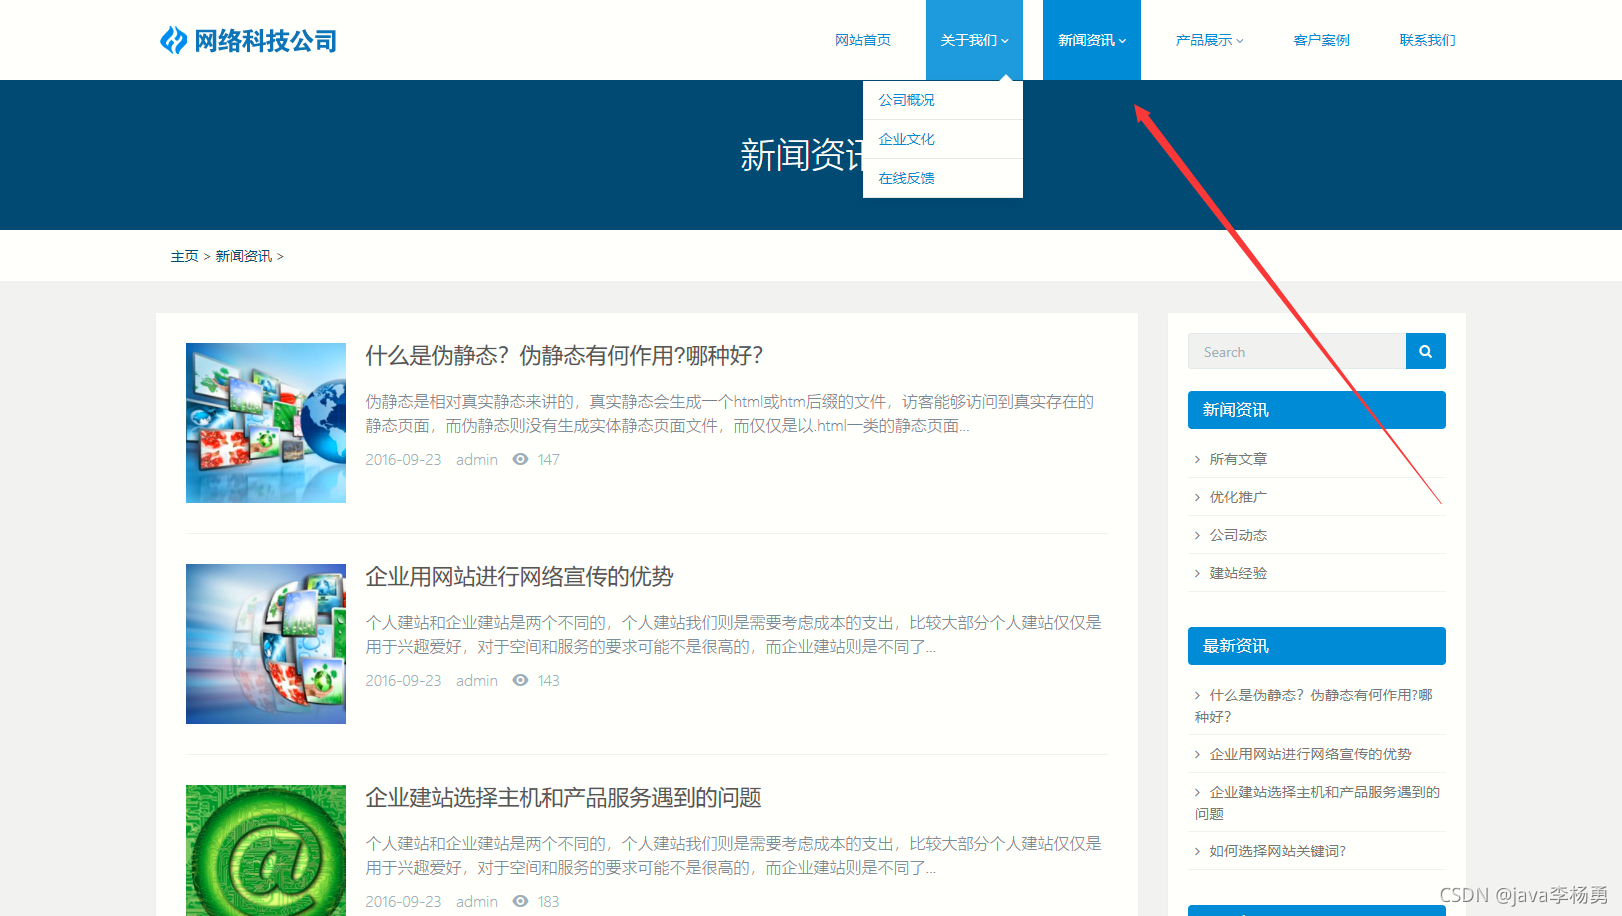
Task: Open the 优化推广 category link
Action: (x=1238, y=497)
